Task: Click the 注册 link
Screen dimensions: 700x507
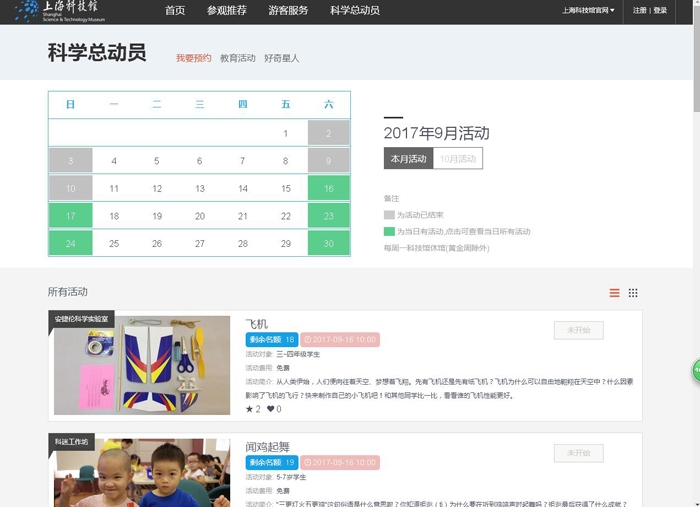Action: click(x=639, y=10)
